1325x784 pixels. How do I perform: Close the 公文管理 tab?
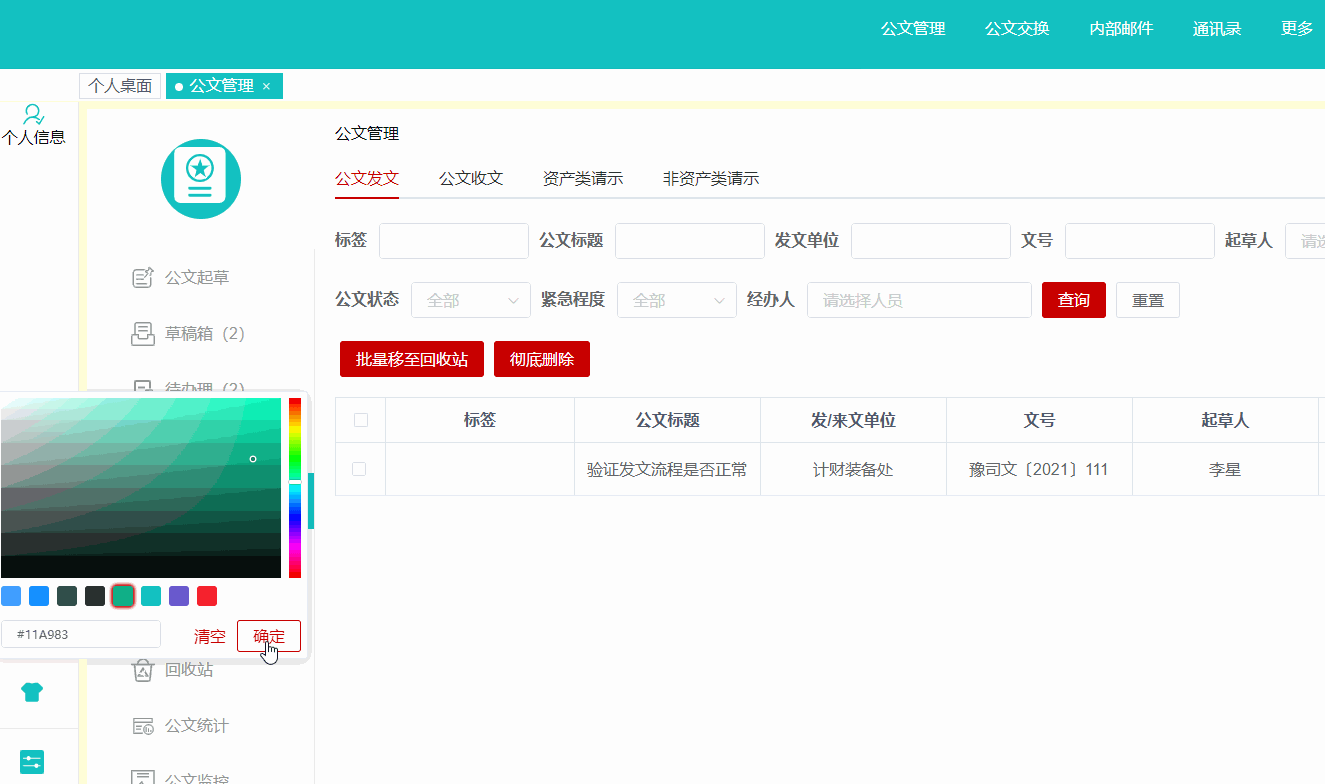click(266, 86)
